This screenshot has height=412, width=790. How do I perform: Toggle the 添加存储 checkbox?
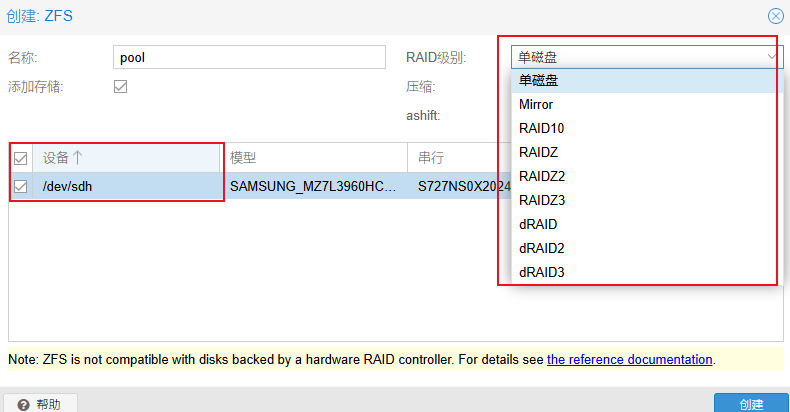pyautogui.click(x=121, y=87)
